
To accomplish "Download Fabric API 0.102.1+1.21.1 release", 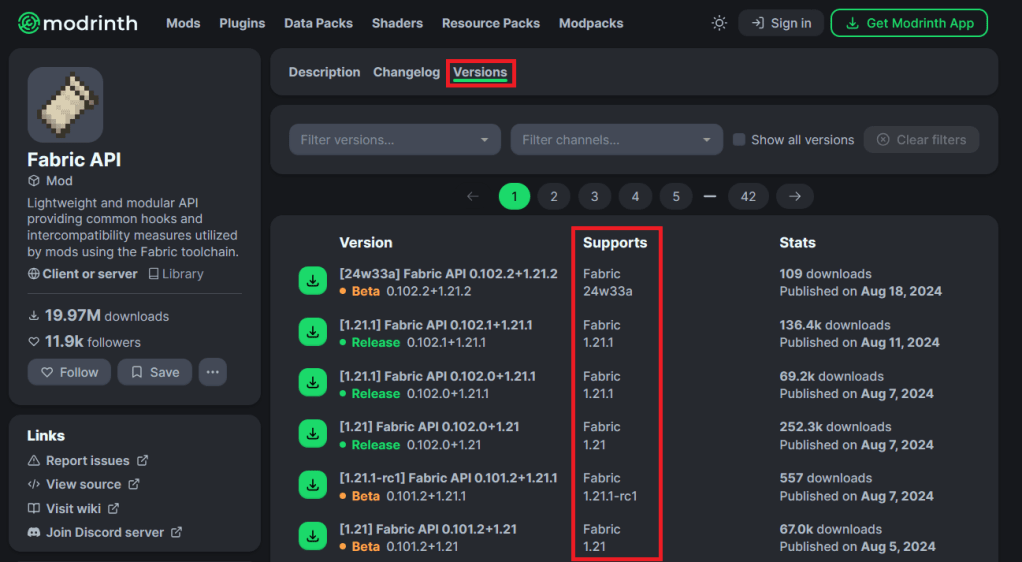I will click(313, 333).
